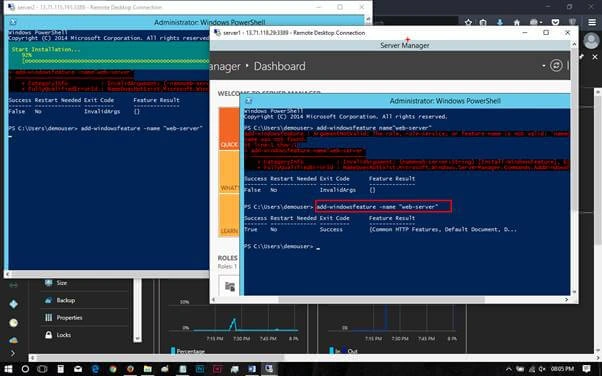The image size is (602, 376).
Task: Click the PowerShell icon in server2 title bar
Action: pos(13,22)
